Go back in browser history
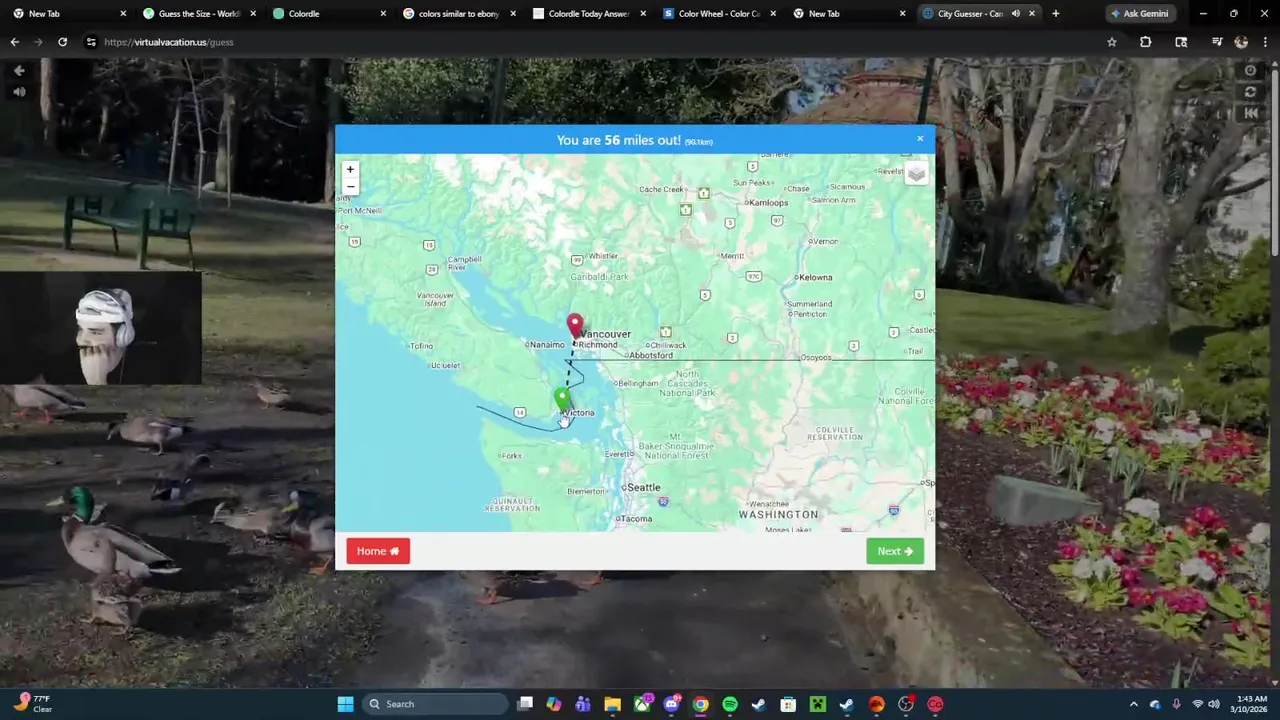The image size is (1280, 720). (x=14, y=42)
